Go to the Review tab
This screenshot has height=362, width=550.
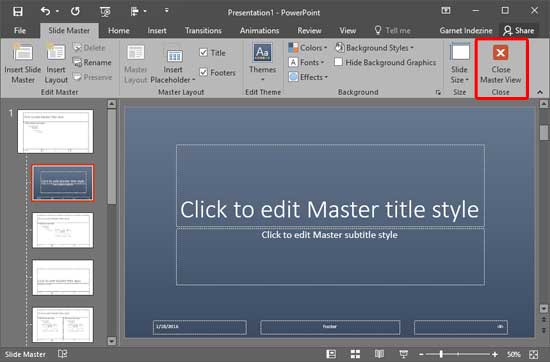309,31
